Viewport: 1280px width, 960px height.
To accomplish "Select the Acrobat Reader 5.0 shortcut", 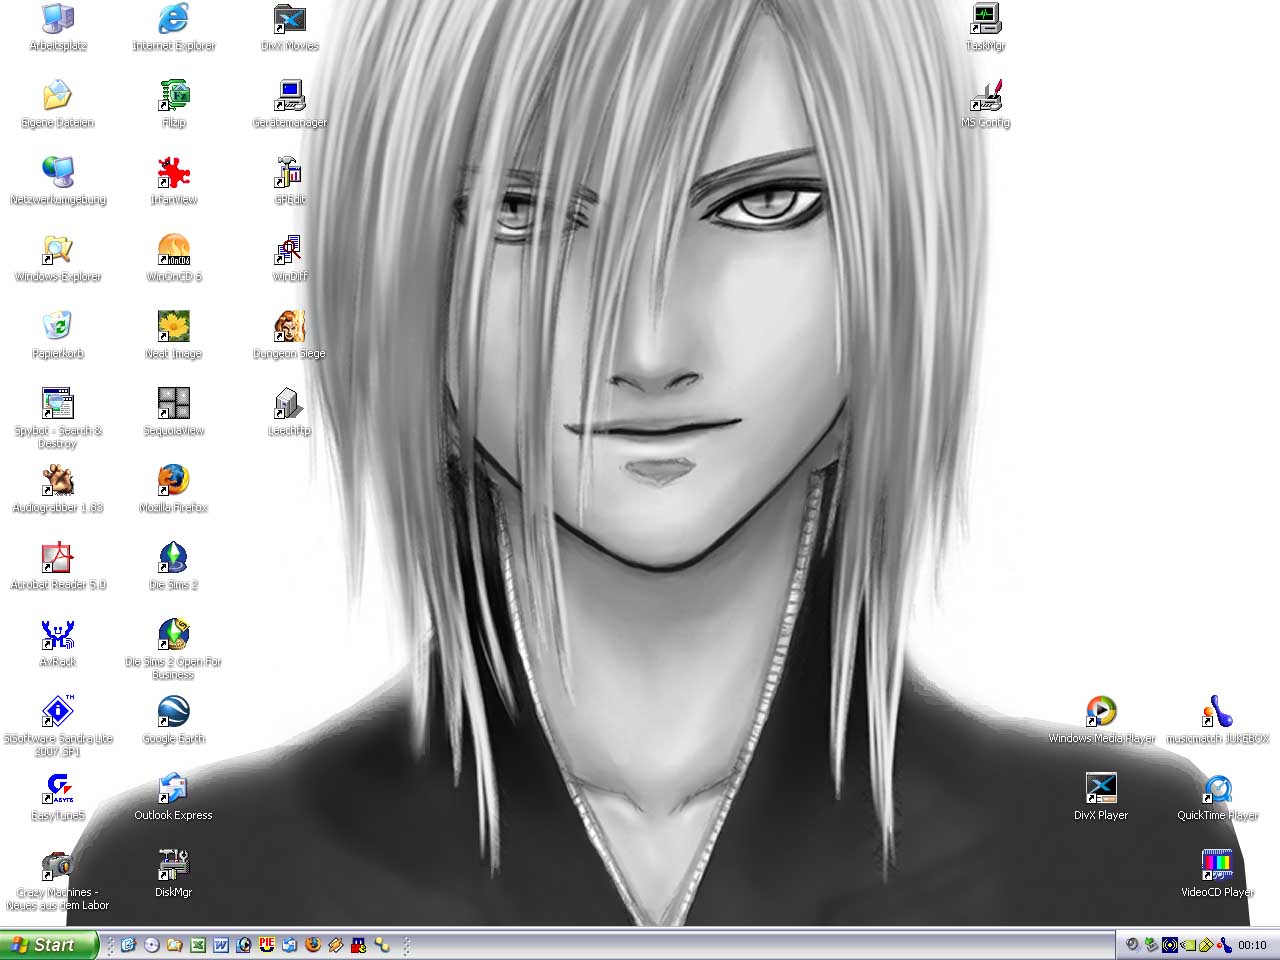I will (x=58, y=566).
